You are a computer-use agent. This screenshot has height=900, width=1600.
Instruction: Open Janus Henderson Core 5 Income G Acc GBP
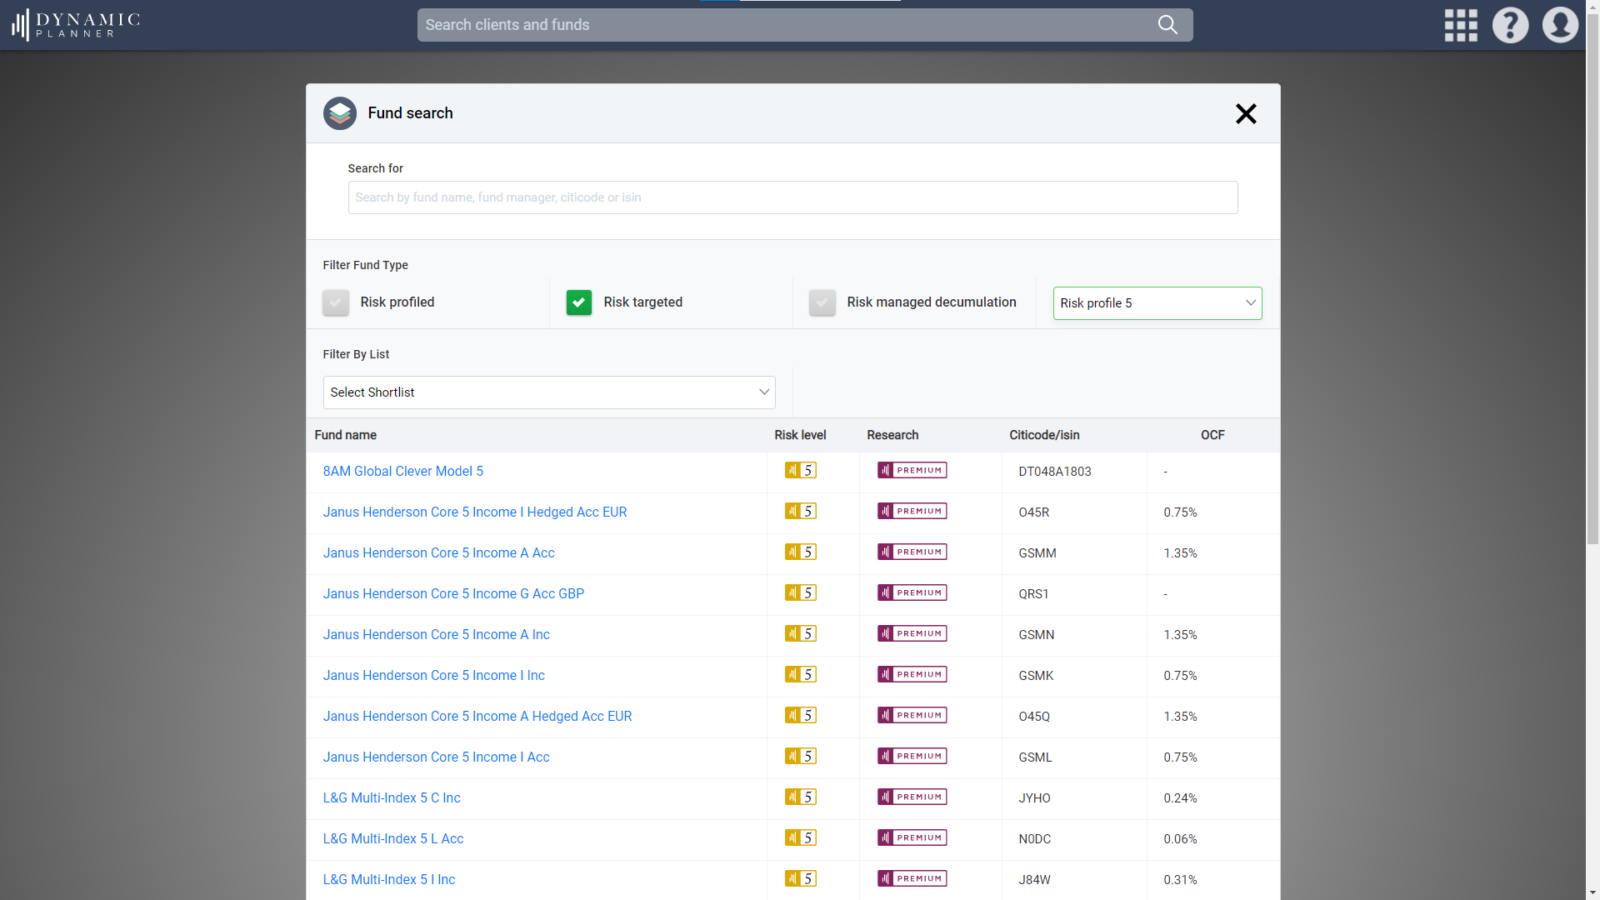pyautogui.click(x=454, y=594)
